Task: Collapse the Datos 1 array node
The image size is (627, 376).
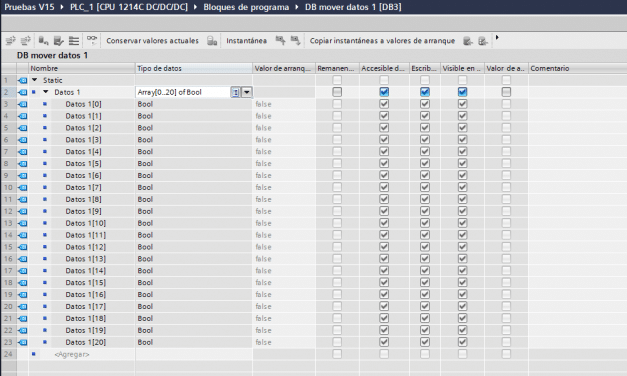Action: point(46,92)
